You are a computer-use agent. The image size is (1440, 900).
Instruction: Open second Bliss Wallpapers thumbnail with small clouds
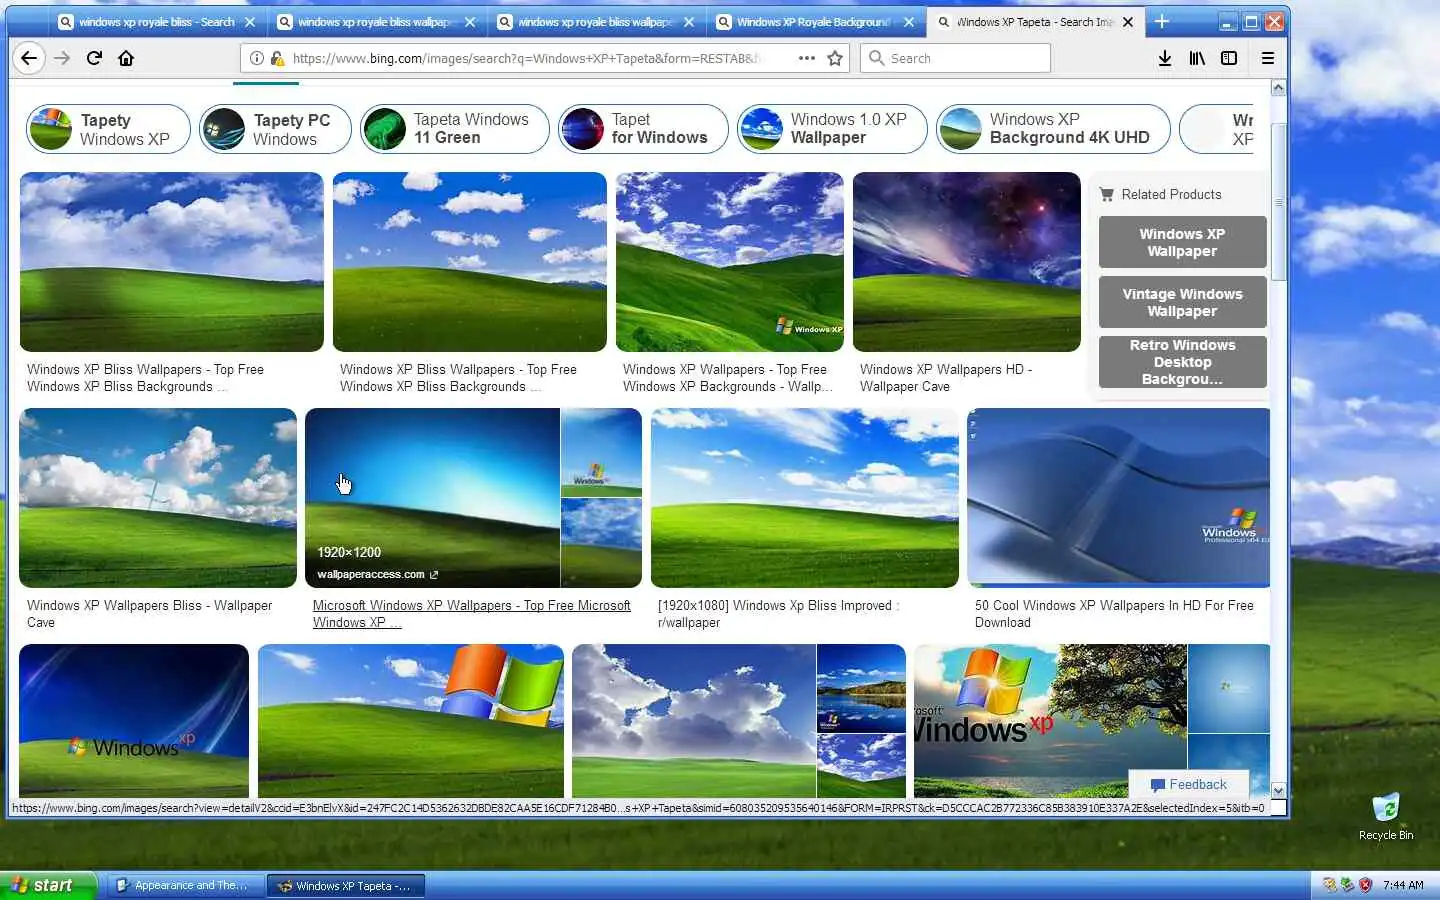click(x=470, y=262)
